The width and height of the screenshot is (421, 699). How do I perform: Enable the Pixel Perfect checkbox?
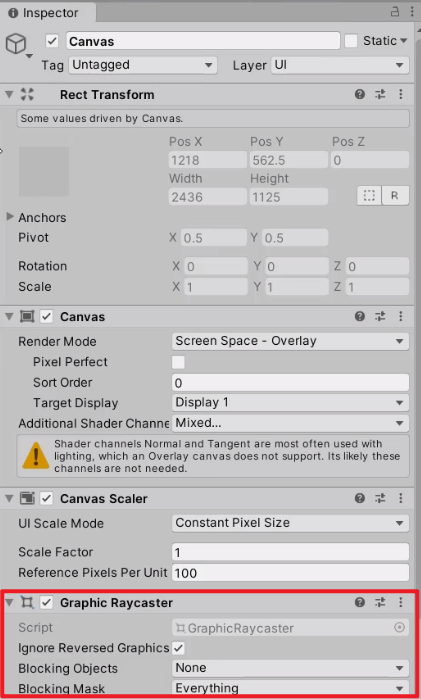[x=178, y=362]
